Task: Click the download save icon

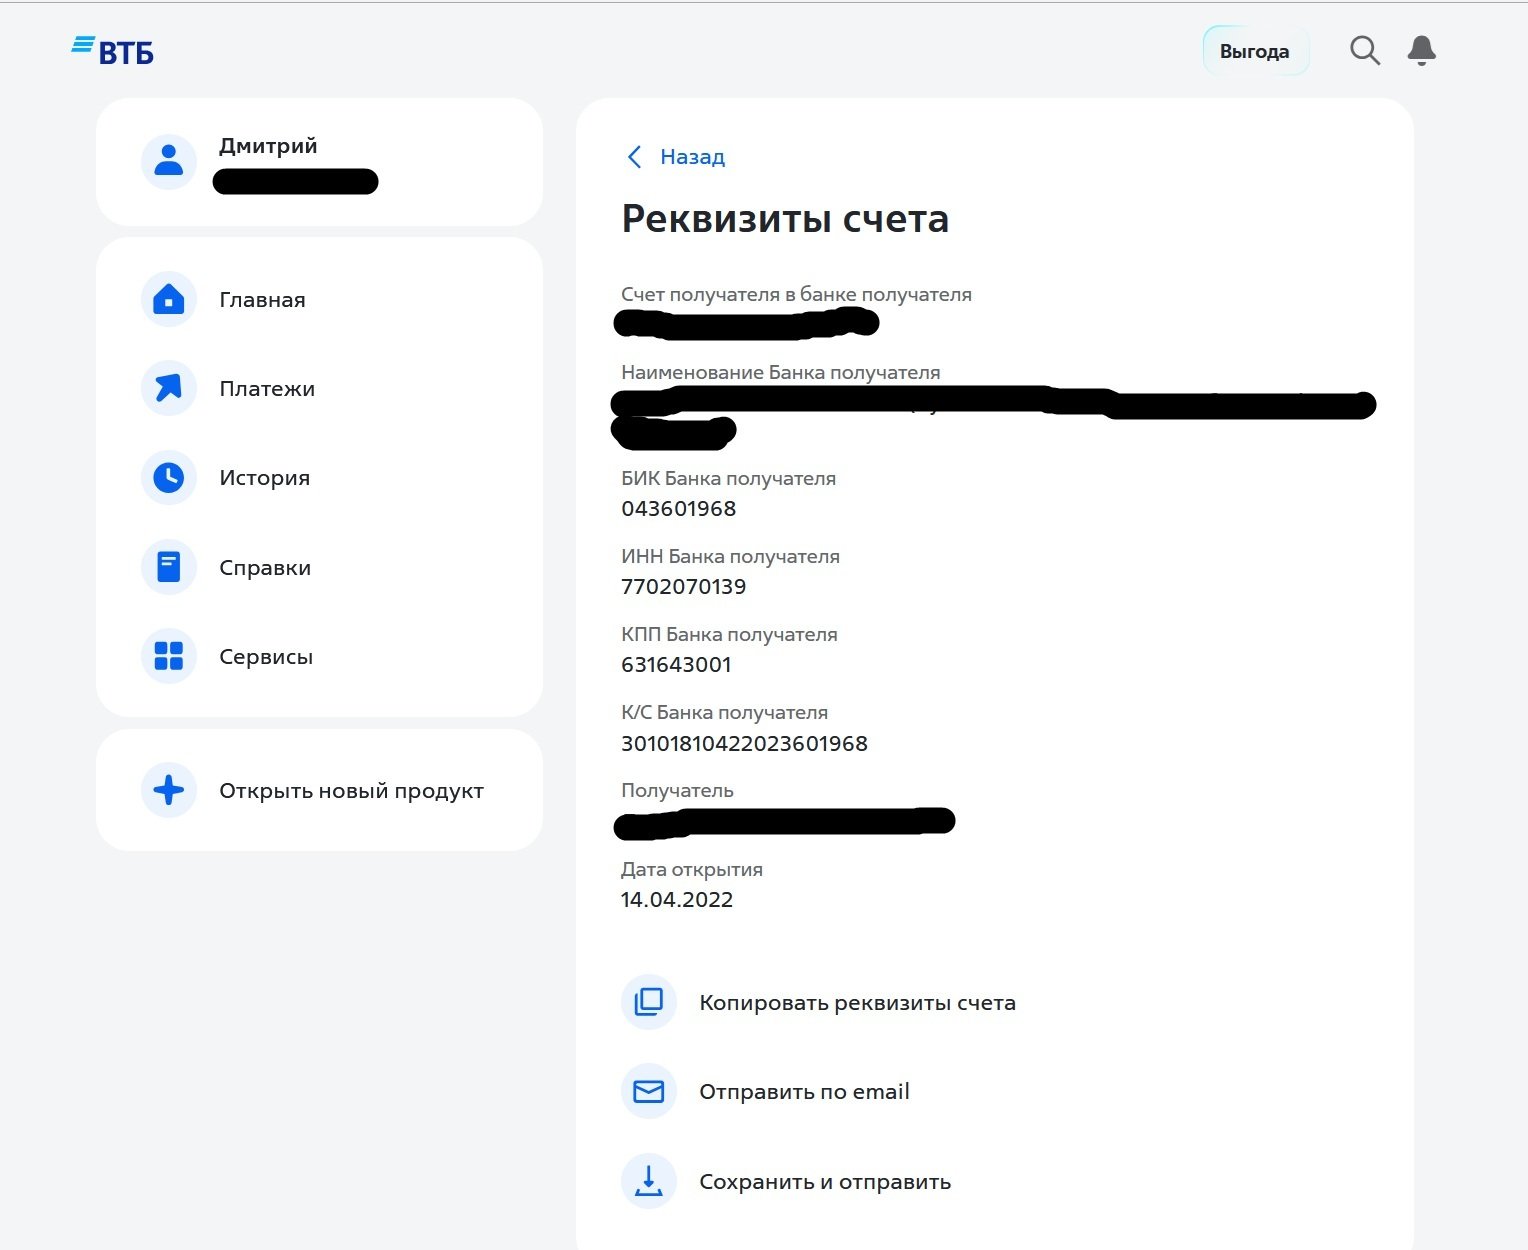Action: click(649, 1181)
